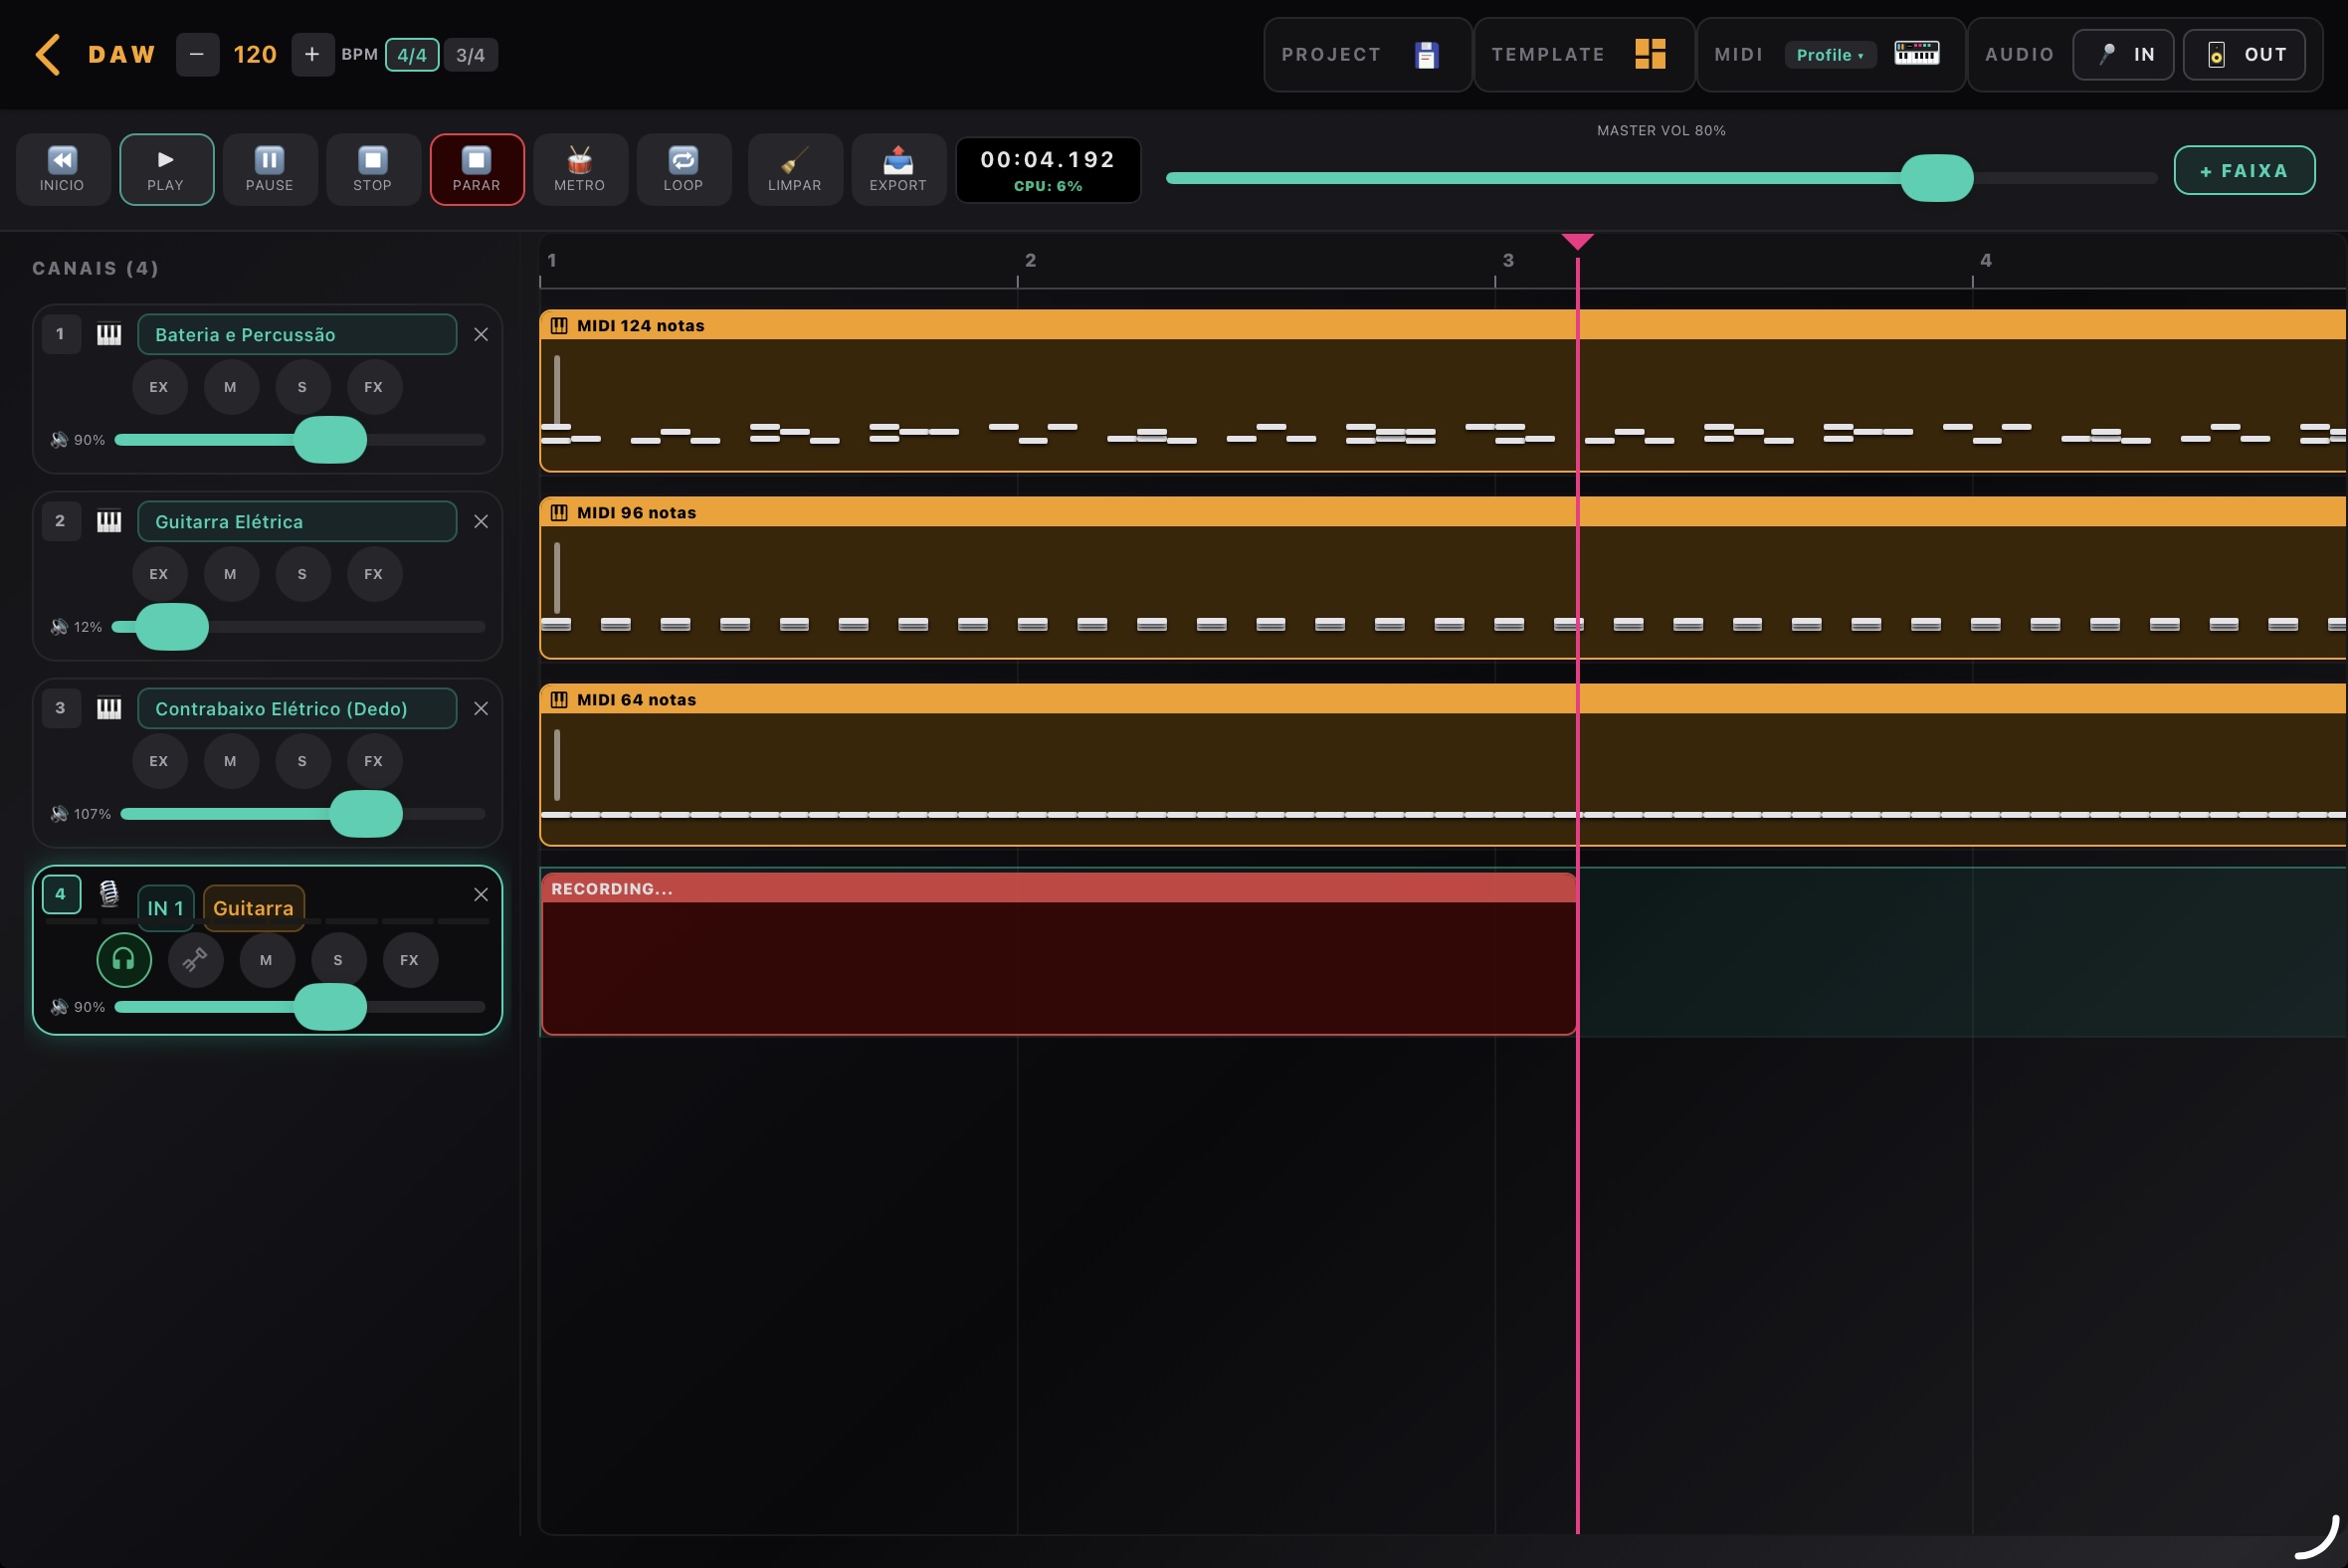
Task: Solo the Guitarra Elétrica channel
Action: (302, 574)
